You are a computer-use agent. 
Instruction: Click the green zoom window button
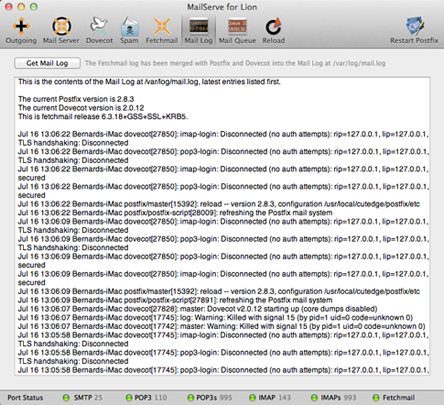(34, 6)
